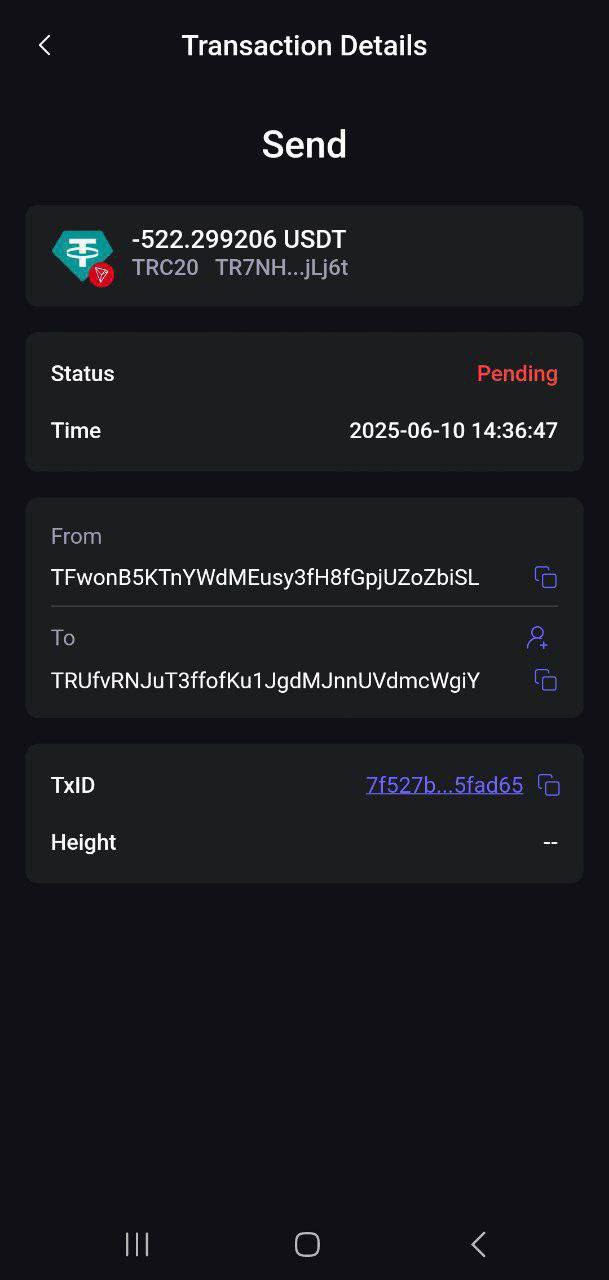The image size is (609, 1280).
Task: Open the TxID link 7f527b...5fad65
Action: tap(444, 785)
